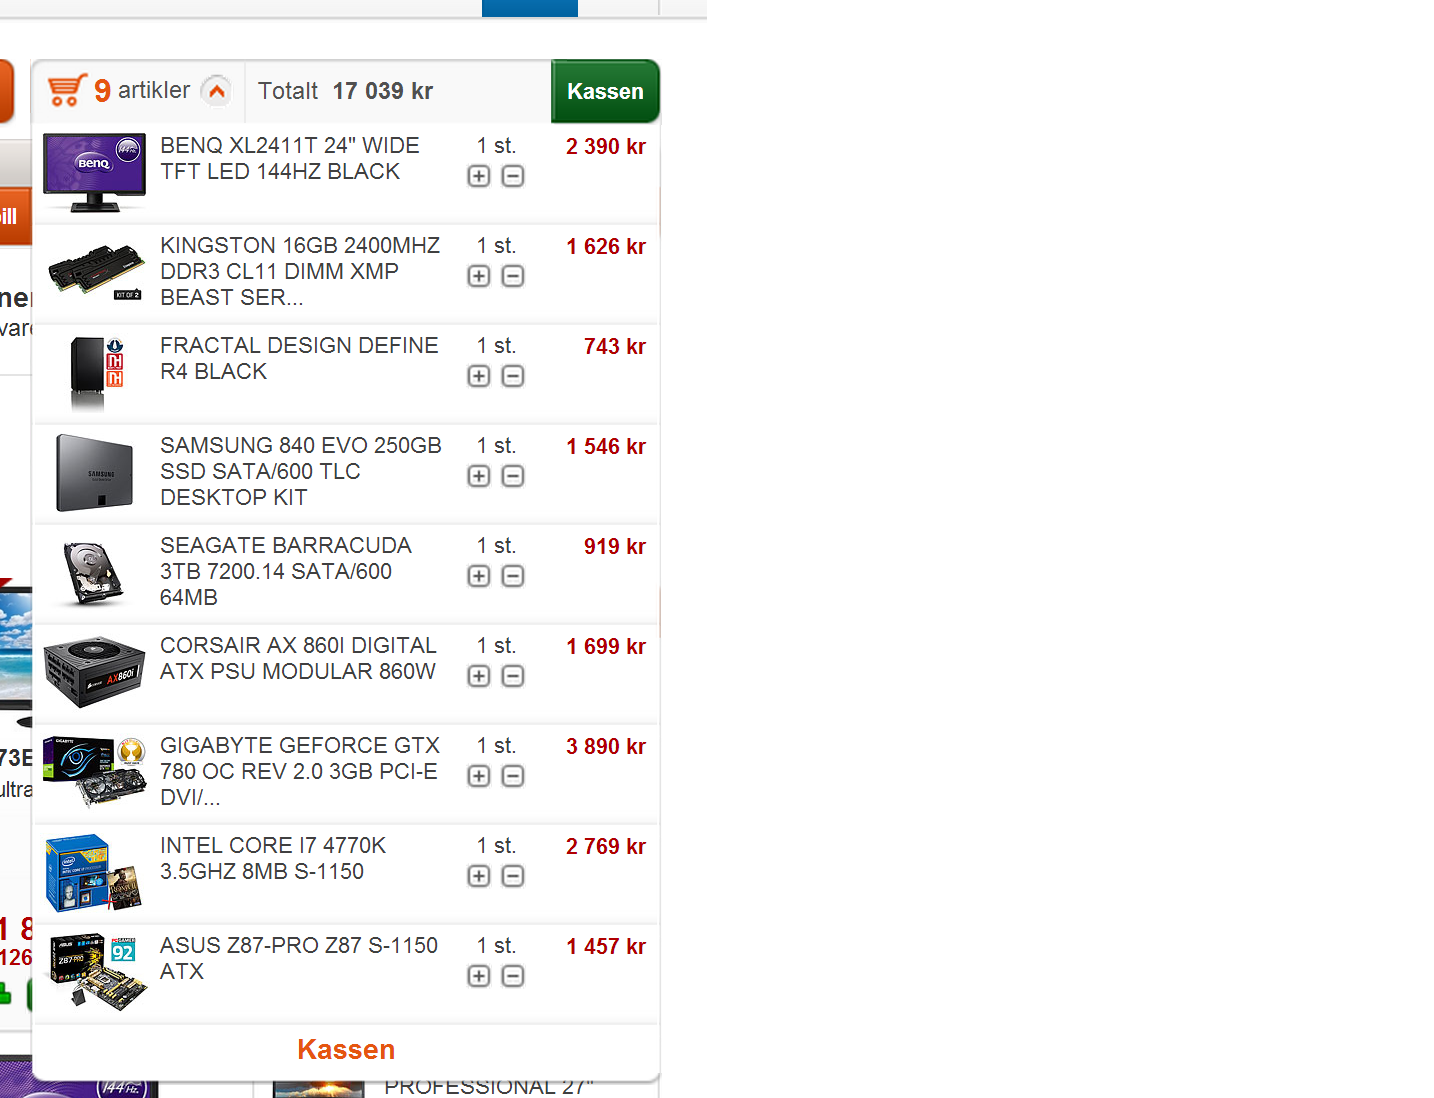The width and height of the screenshot is (1434, 1098).
Task: Click the cart total "17 039 kr"
Action: click(x=383, y=91)
